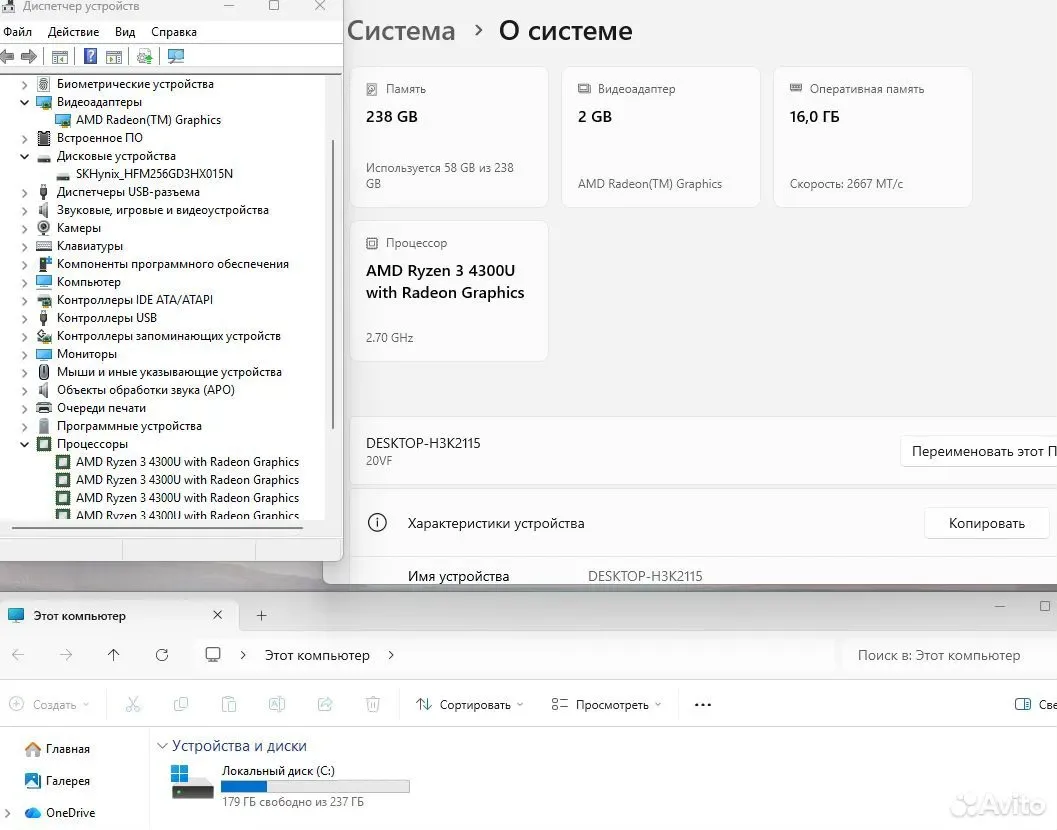Viewport: 1057px width, 830px height.
Task: Select Контроллеры IDE ATA/ATAPI item
Action: click(135, 300)
